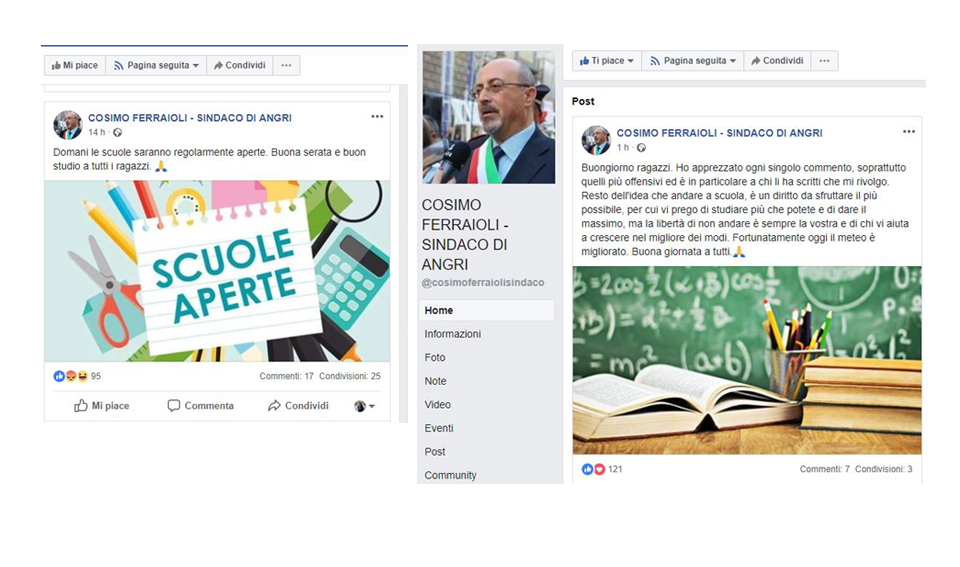This screenshot has width=960, height=567.
Task: Open the Ti piace dropdown
Action: tap(607, 61)
